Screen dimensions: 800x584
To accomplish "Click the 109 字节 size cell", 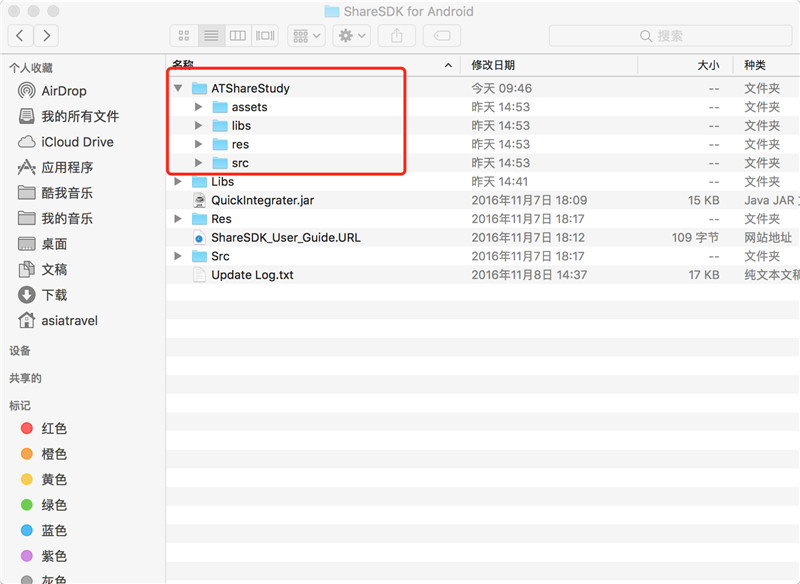I will [695, 238].
